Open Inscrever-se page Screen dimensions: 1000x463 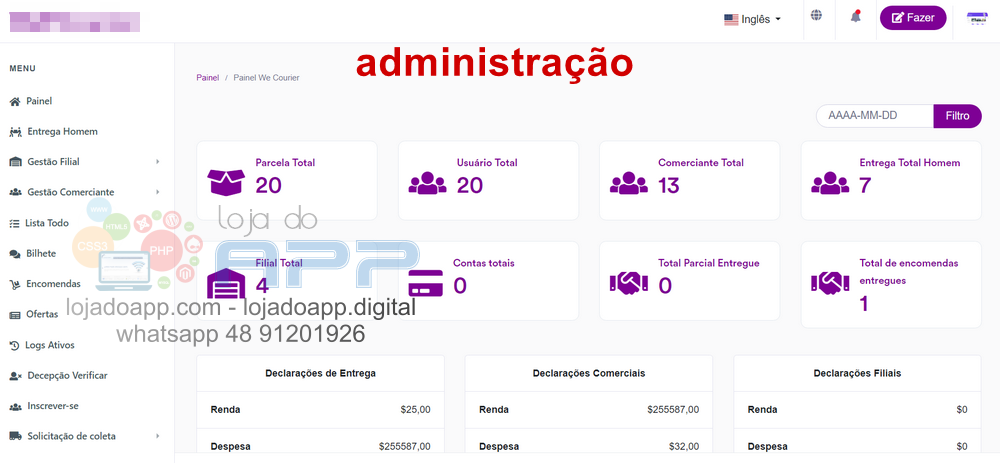coord(53,406)
